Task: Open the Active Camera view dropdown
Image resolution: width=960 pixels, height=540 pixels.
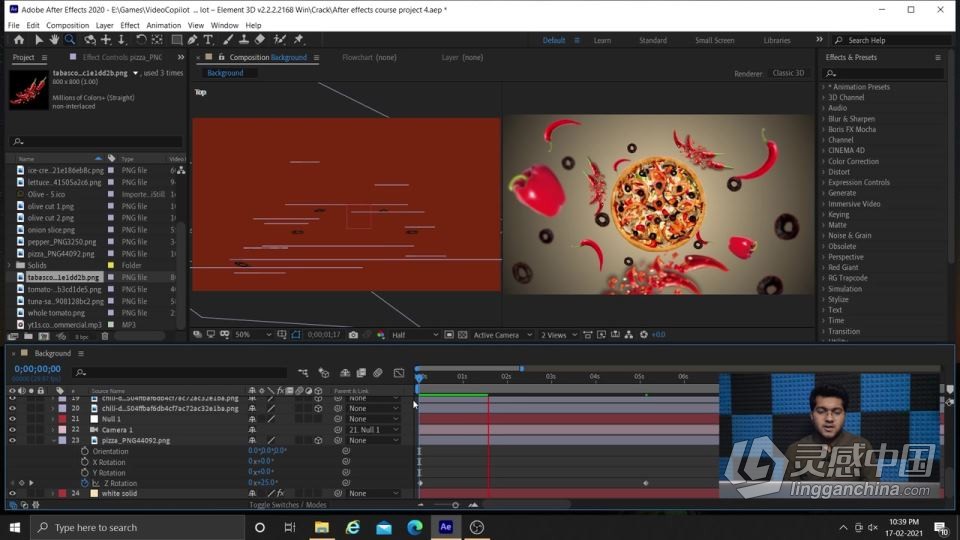Action: point(500,335)
